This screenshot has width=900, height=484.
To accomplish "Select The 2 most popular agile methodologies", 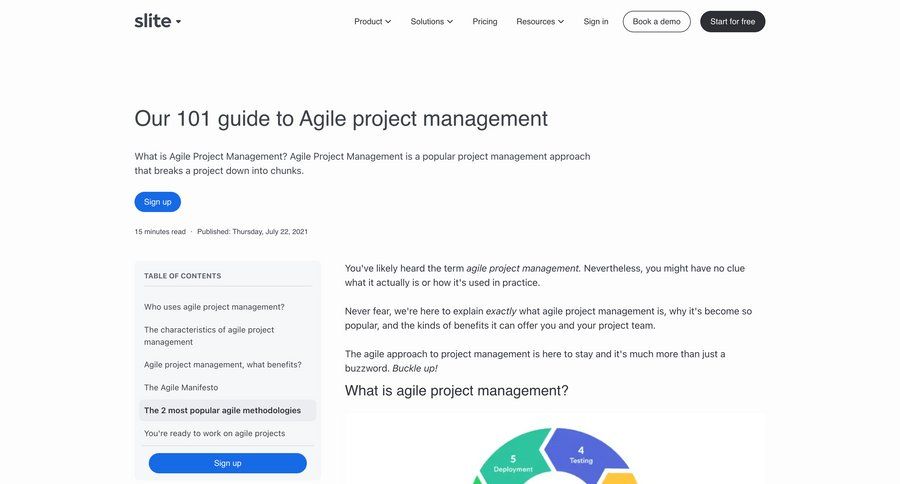I will tap(222, 410).
